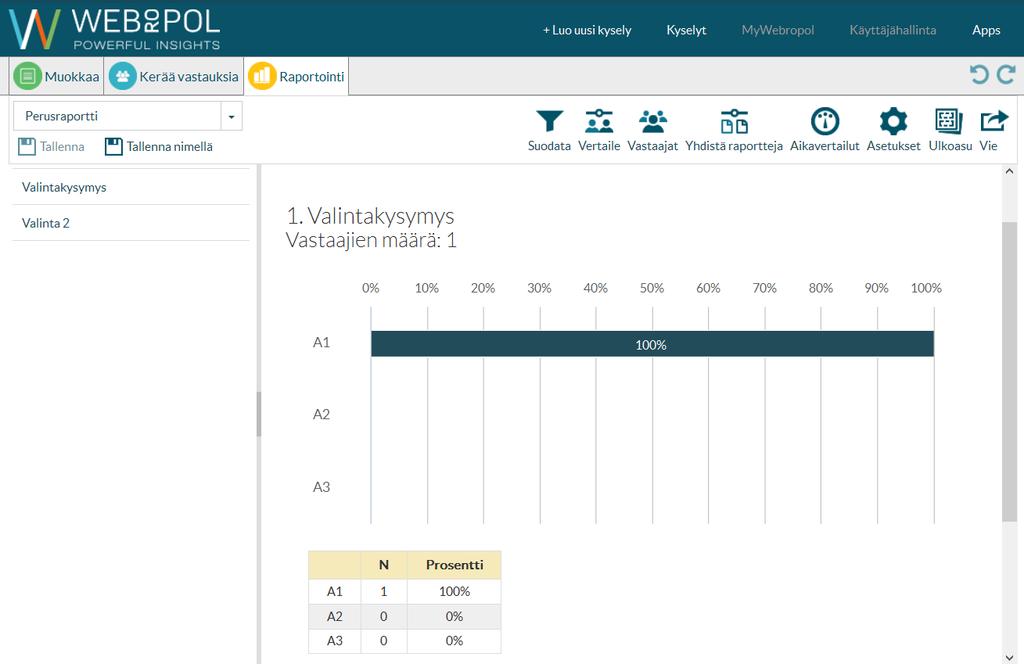The height and width of the screenshot is (664, 1024).
Task: Click the Perusraportti report name field
Action: click(x=118, y=116)
